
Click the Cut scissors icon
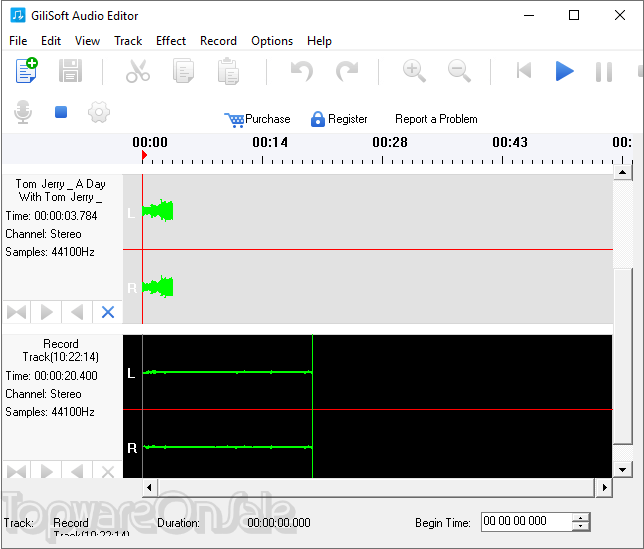138,71
